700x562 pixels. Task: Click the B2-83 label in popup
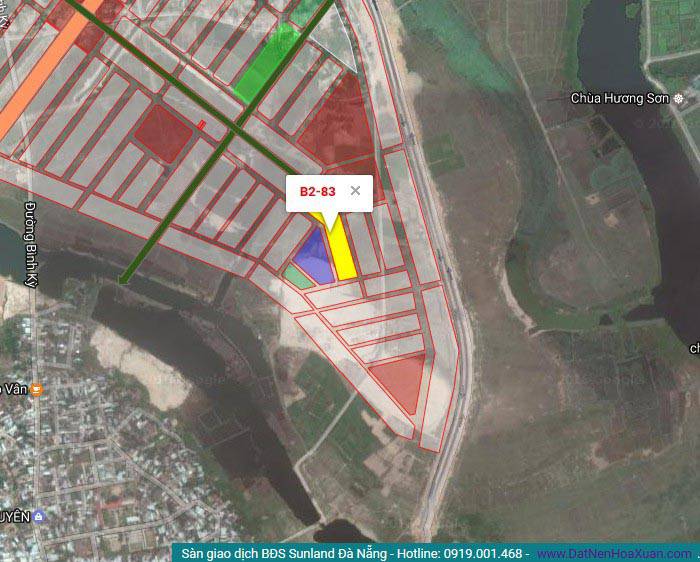point(317,192)
